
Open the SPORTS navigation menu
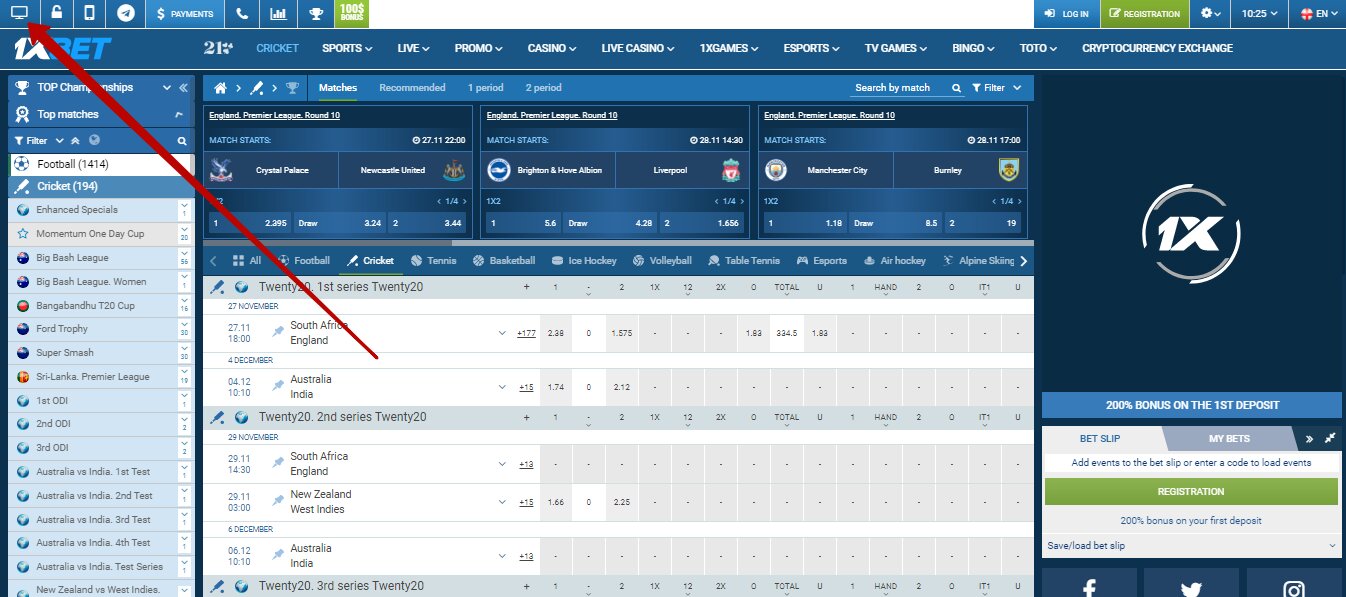347,48
